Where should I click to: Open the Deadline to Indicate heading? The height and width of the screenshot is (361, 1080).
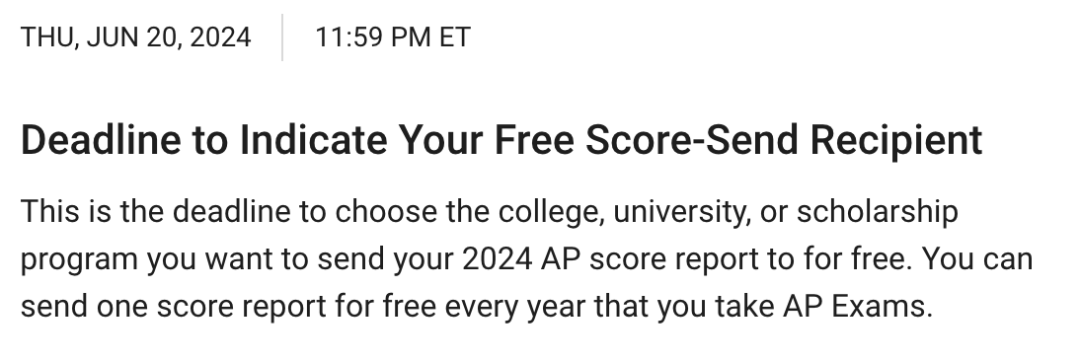[501, 140]
